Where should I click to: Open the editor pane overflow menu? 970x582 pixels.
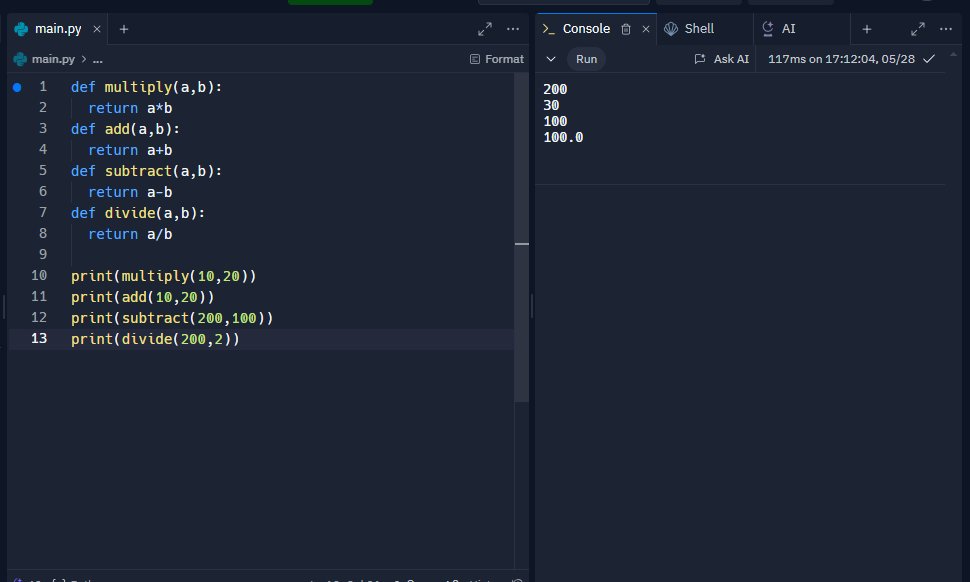click(x=513, y=29)
